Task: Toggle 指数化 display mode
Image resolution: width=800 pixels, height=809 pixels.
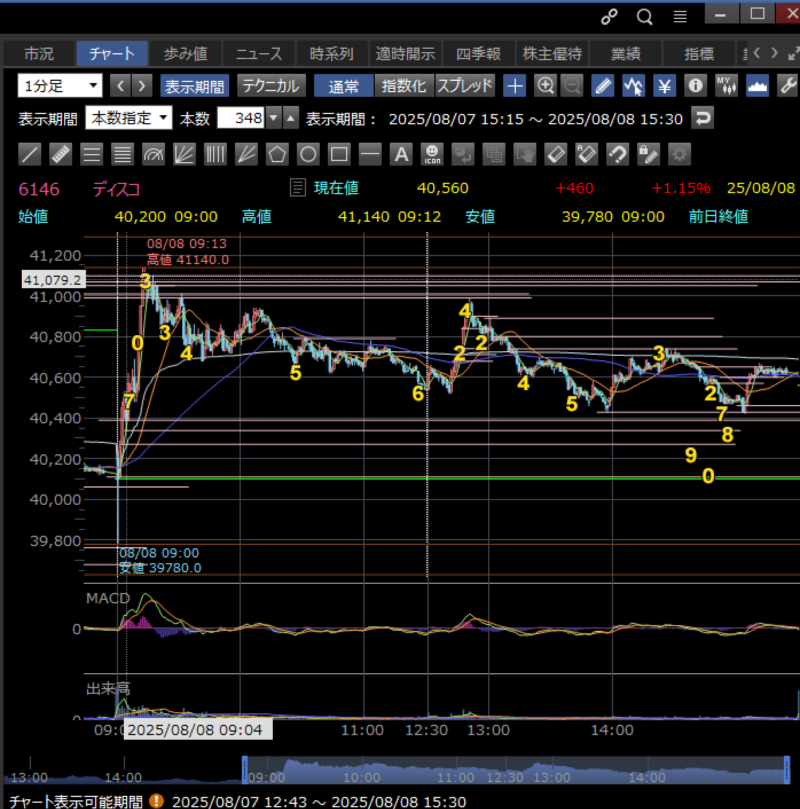Action: (x=404, y=86)
